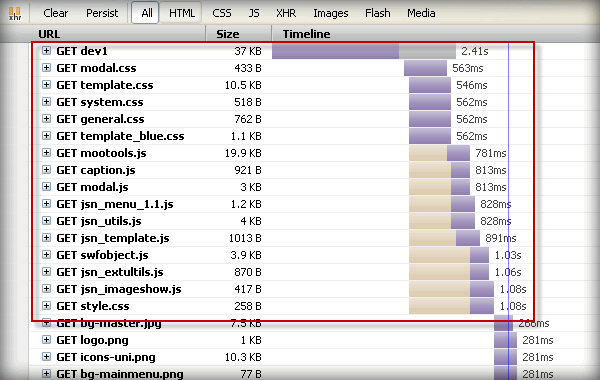Expand the GET dev1 request
600x380 pixels.
point(46,51)
